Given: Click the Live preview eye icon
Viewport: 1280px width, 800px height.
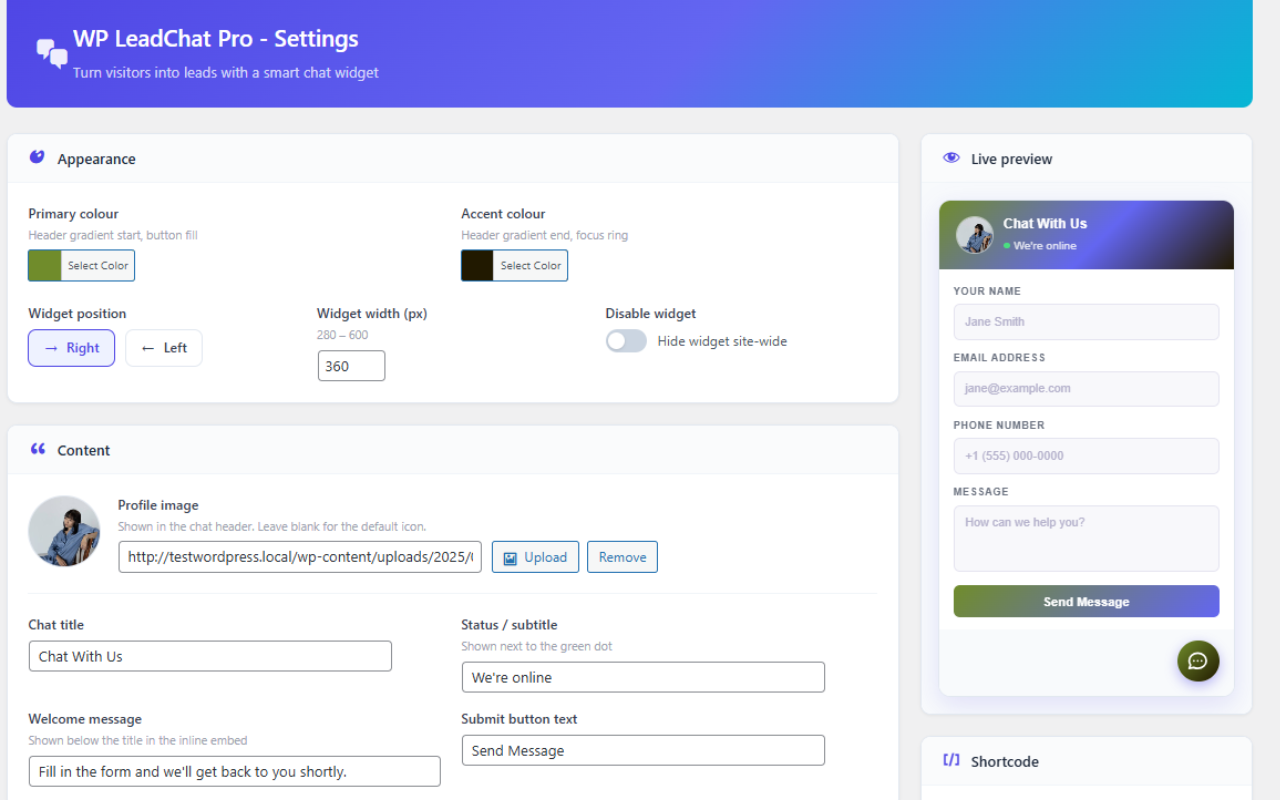Looking at the screenshot, I should tap(951, 158).
